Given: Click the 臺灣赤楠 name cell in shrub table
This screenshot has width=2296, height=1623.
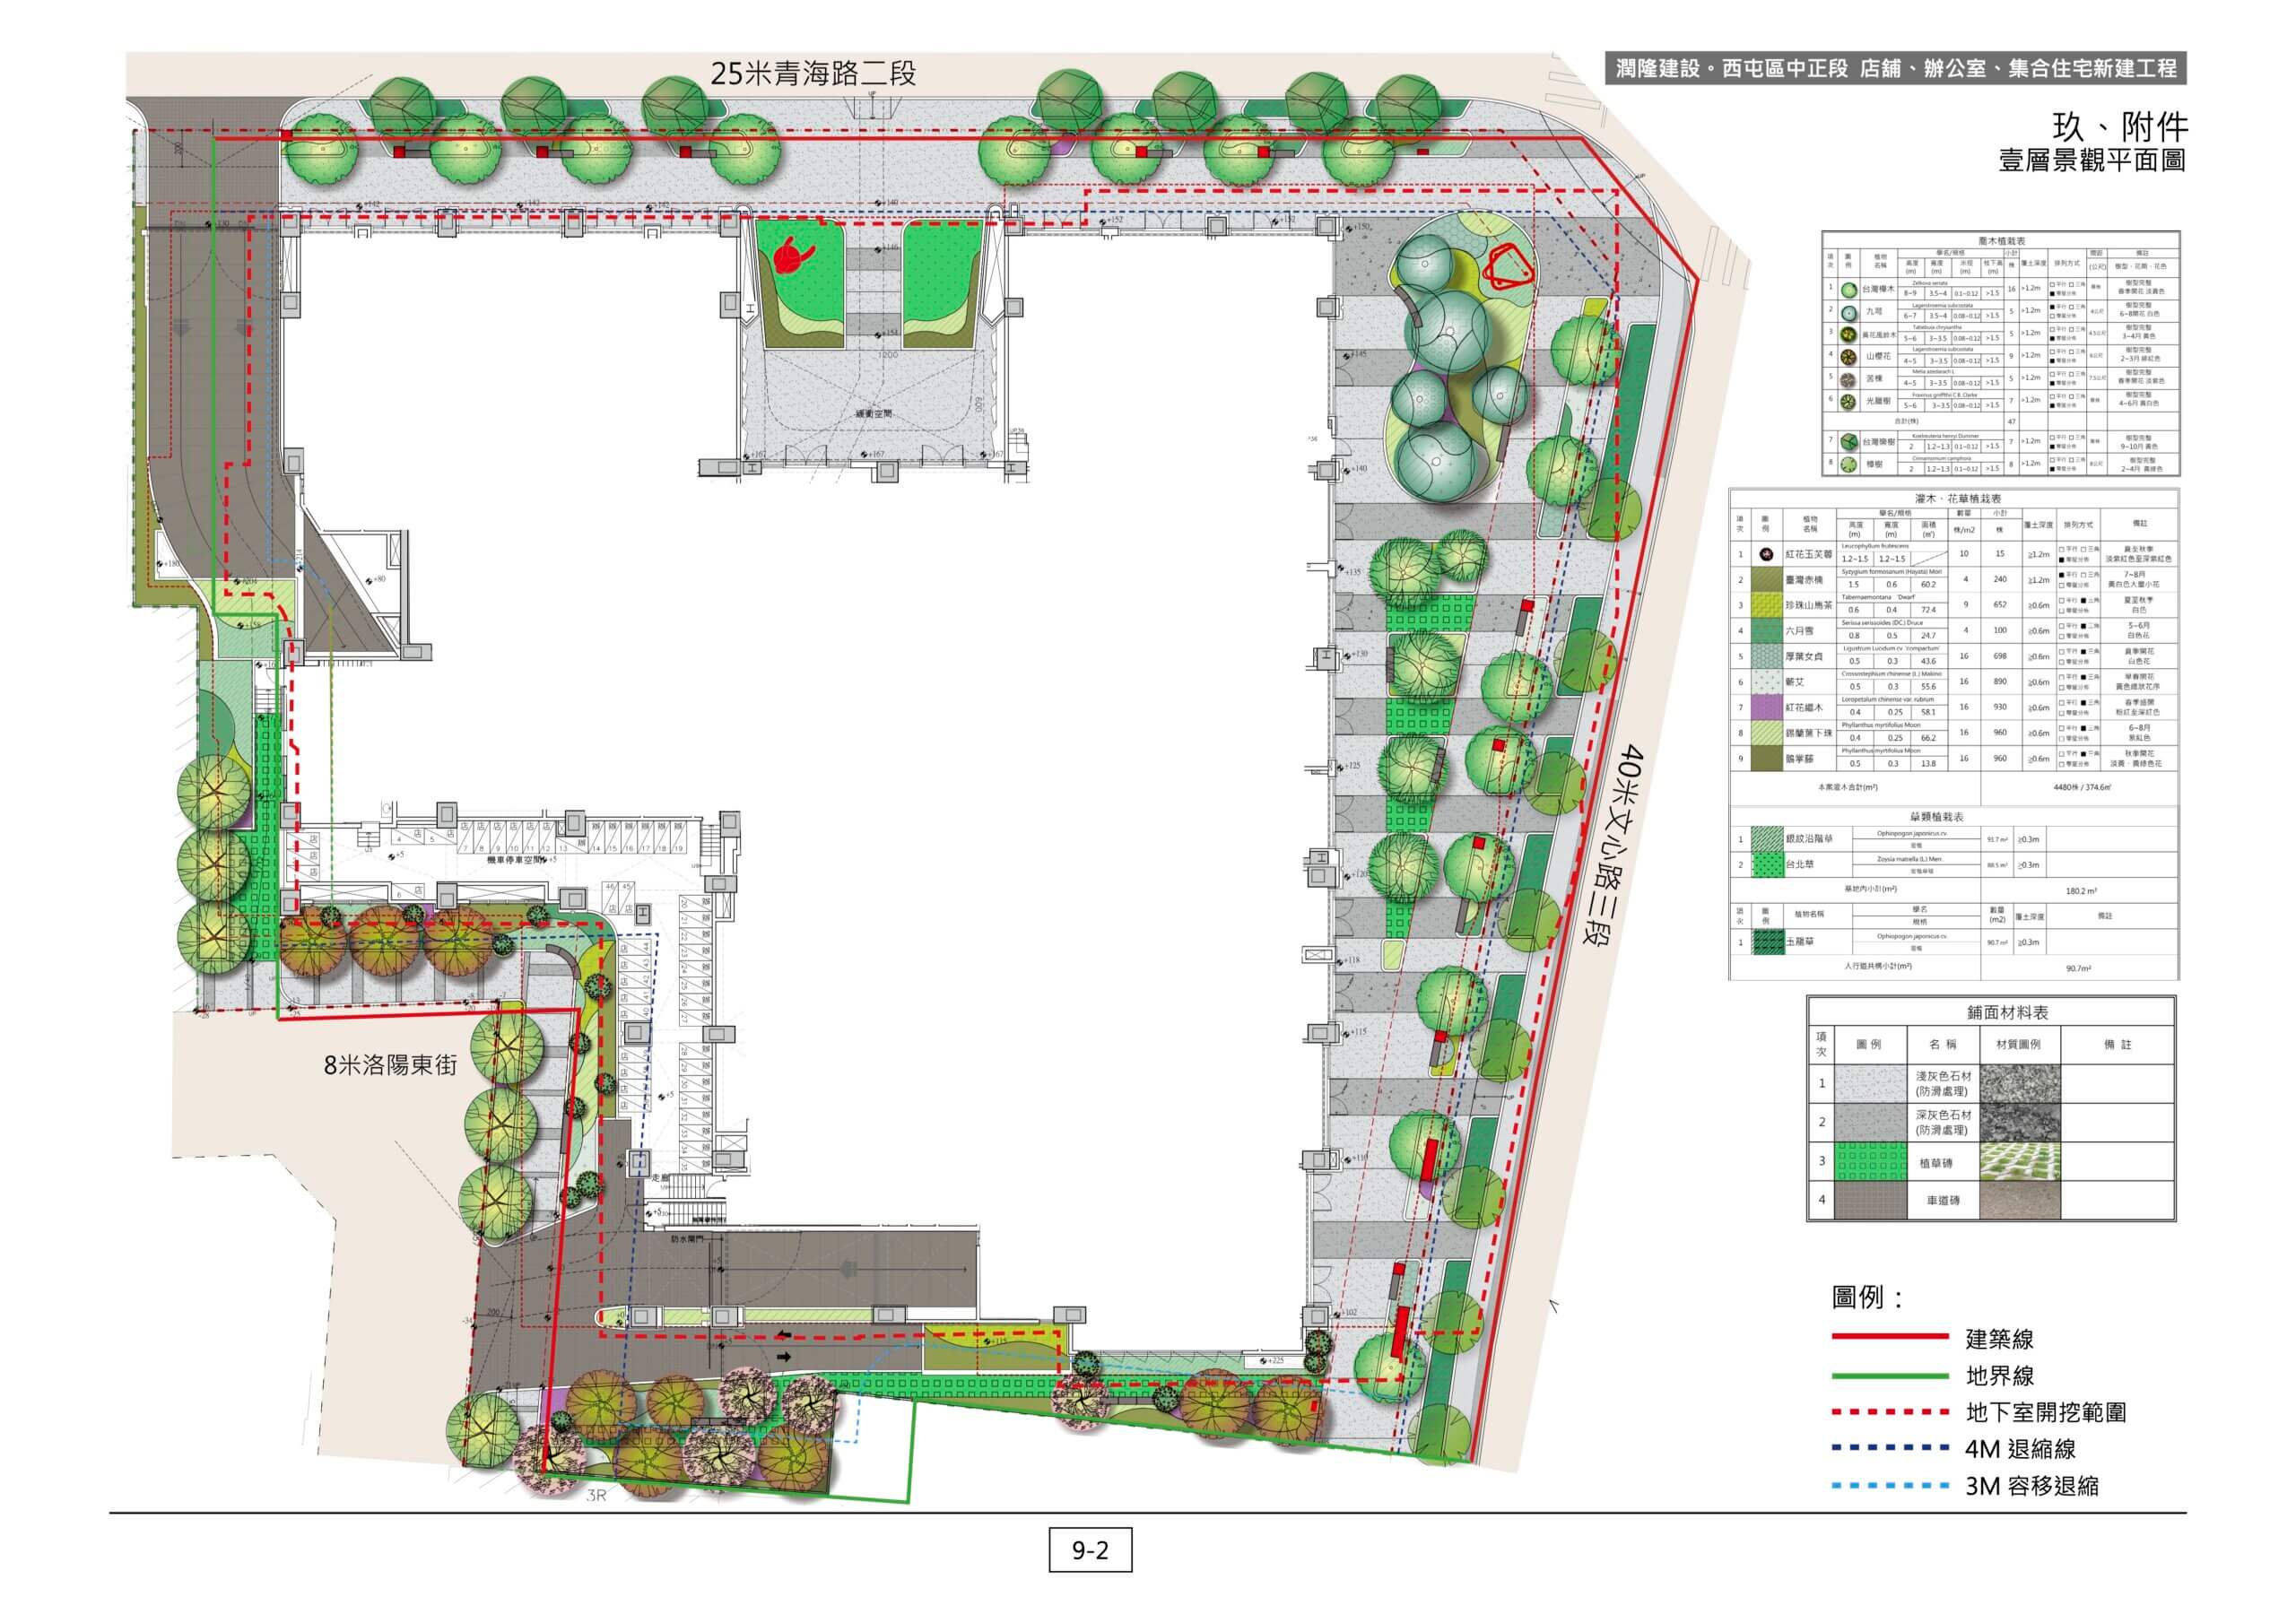Looking at the screenshot, I should click(1809, 580).
